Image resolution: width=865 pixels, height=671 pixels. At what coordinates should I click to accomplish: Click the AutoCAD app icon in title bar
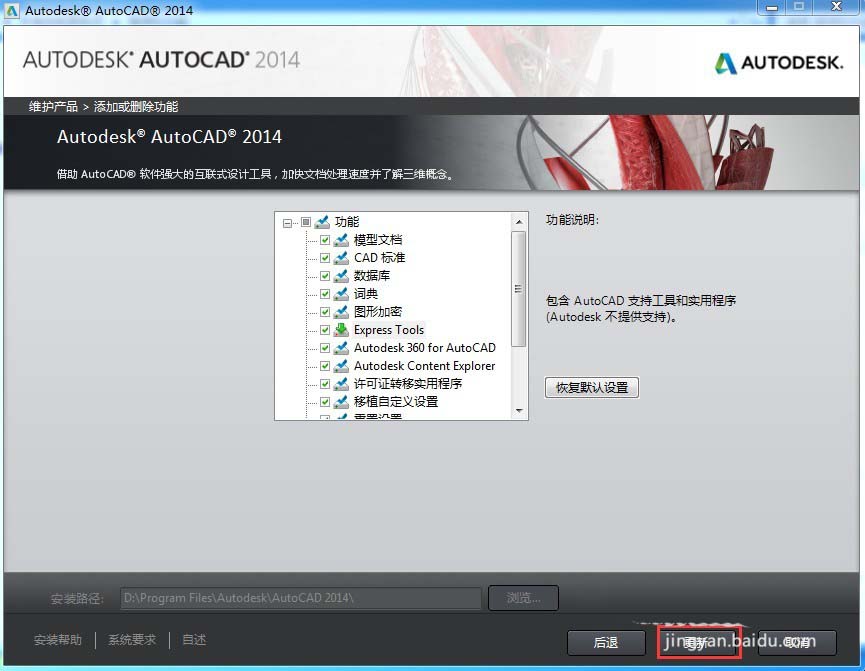point(12,10)
